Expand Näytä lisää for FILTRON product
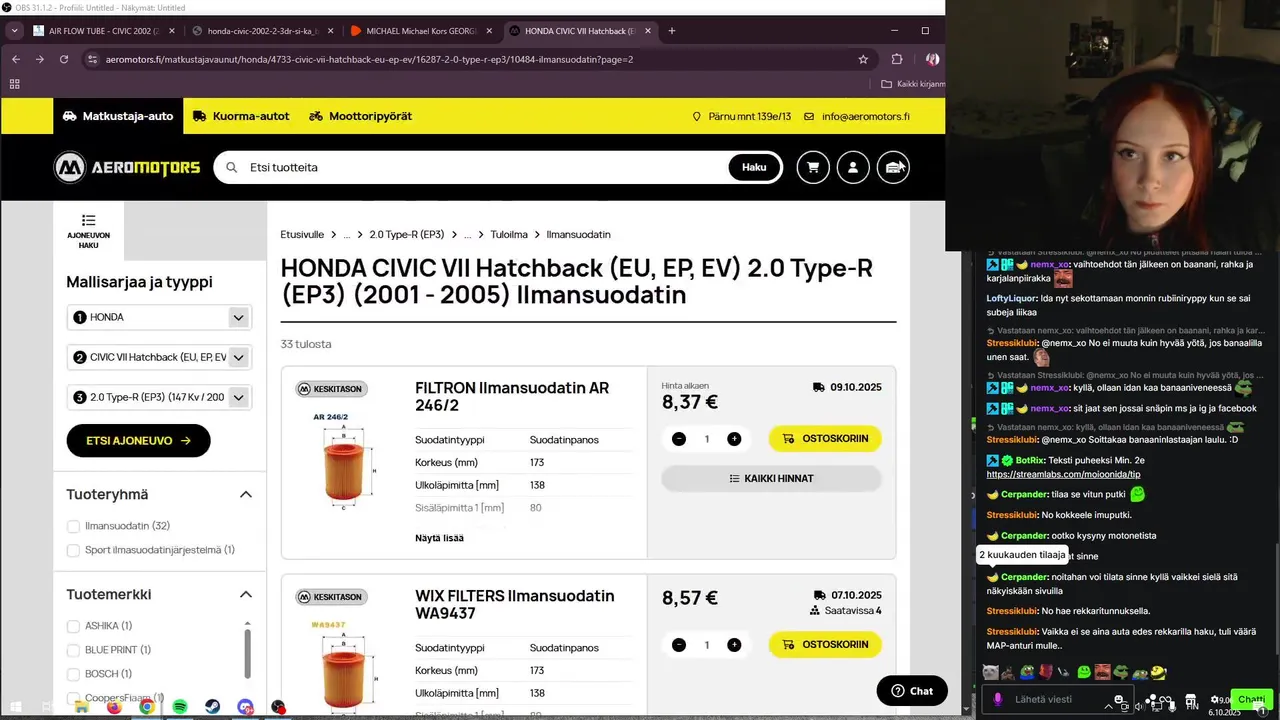 (439, 538)
